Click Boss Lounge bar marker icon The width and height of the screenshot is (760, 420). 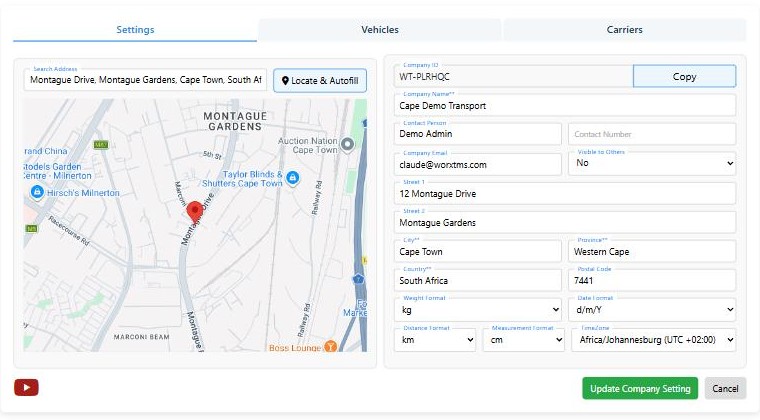pyautogui.click(x=330, y=346)
